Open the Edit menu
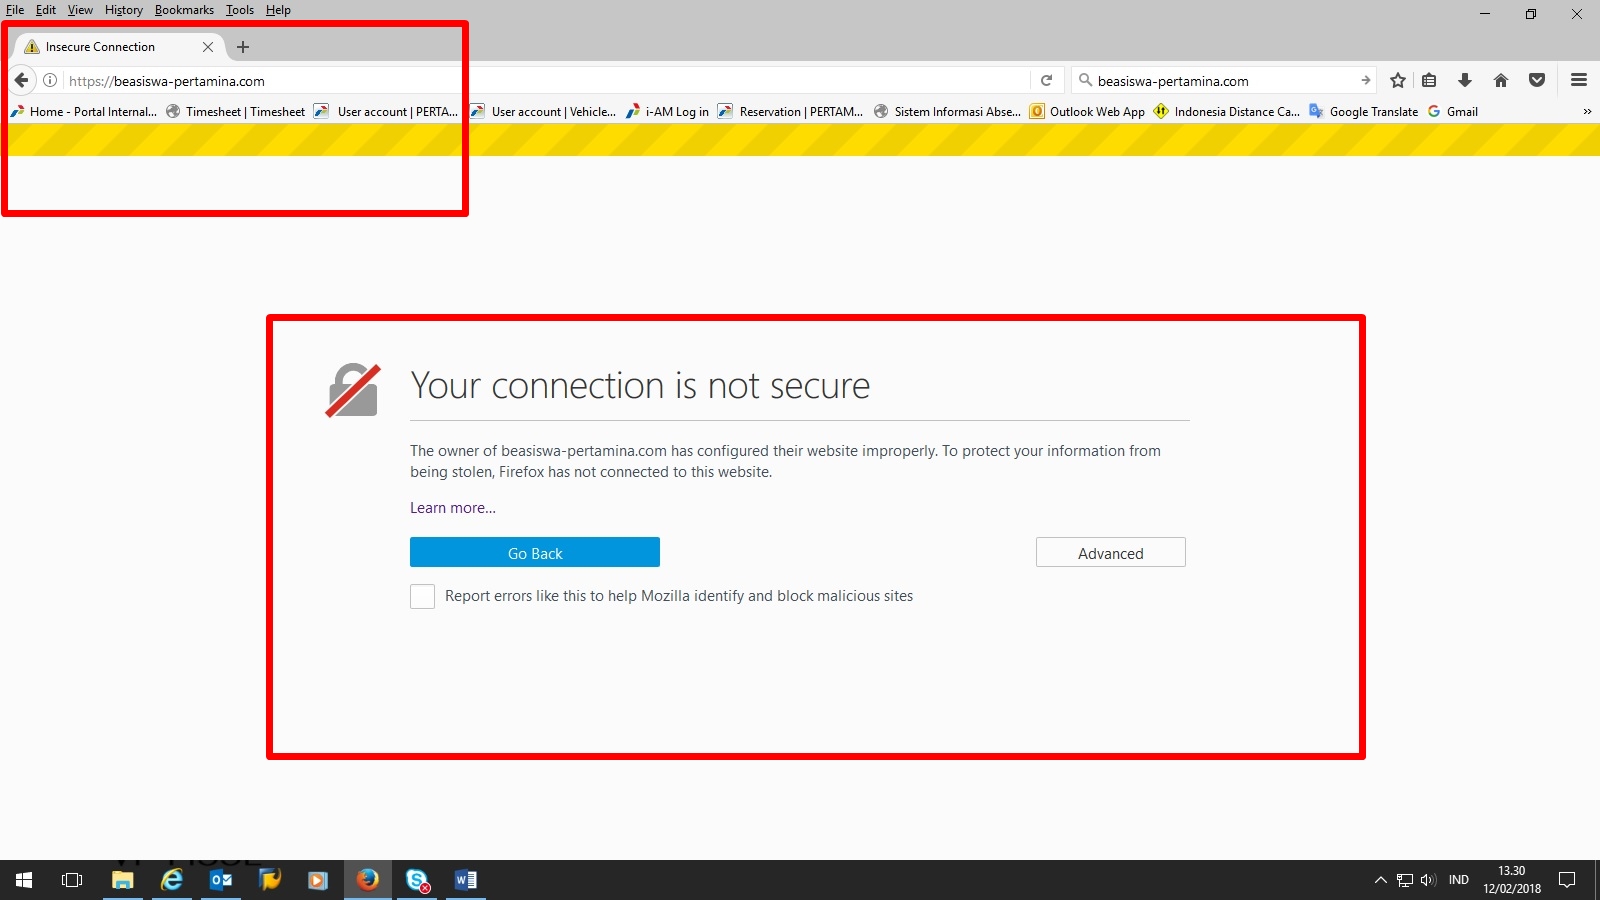Image resolution: width=1600 pixels, height=900 pixels. [x=46, y=10]
